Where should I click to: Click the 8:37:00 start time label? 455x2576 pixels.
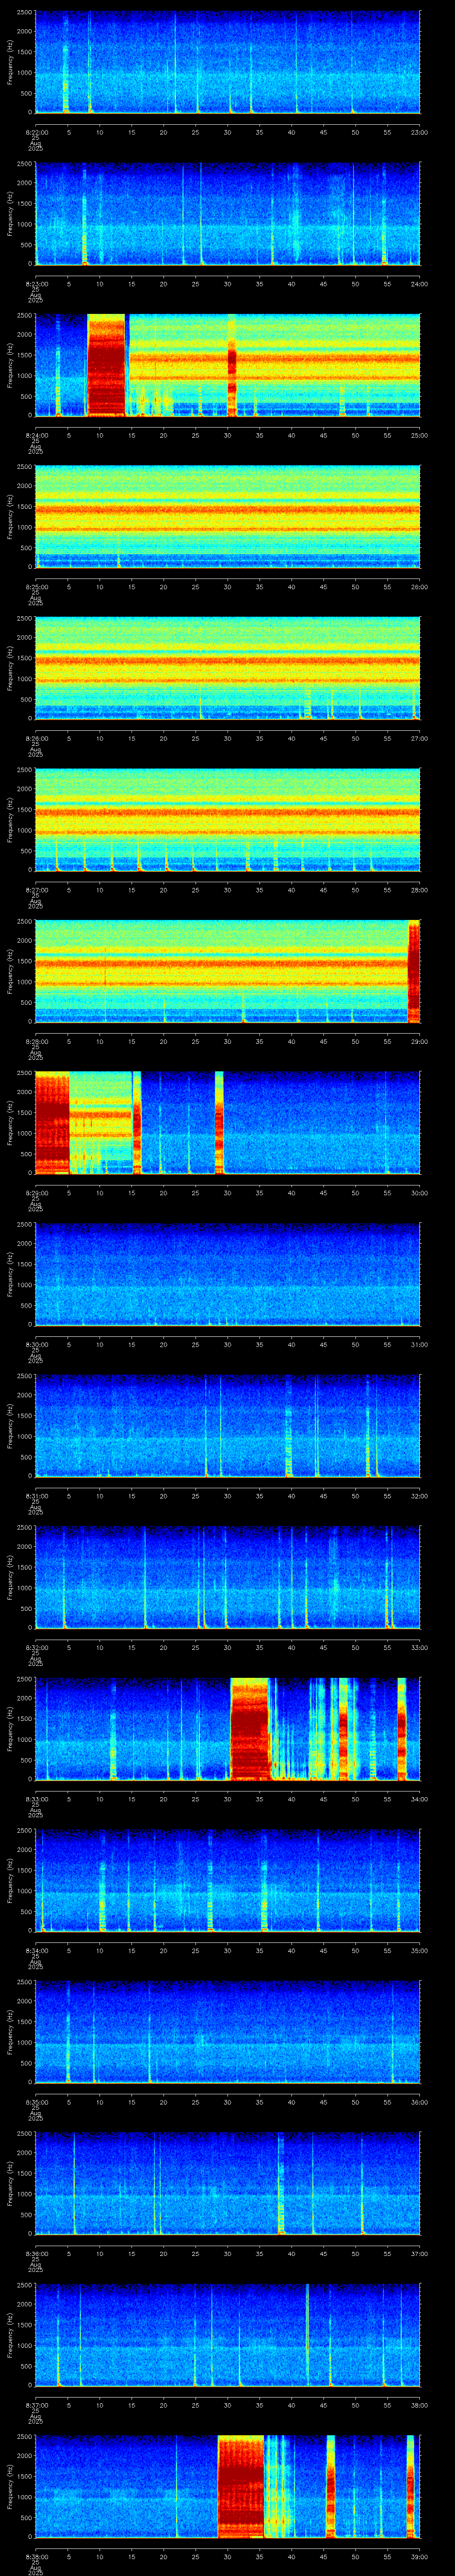point(36,2406)
